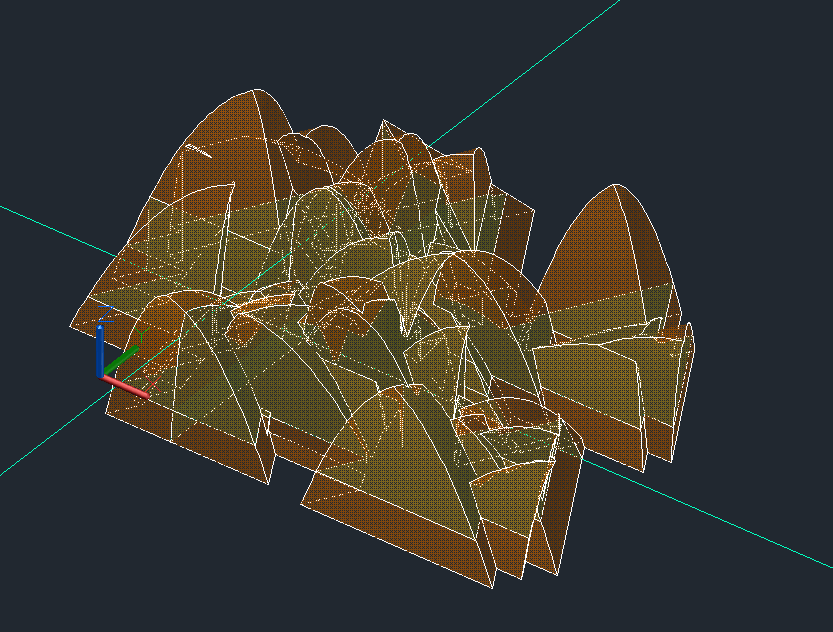Image resolution: width=833 pixels, height=632 pixels.
Task: Click the blue Z axis of the UCS icon
Action: 100,351
